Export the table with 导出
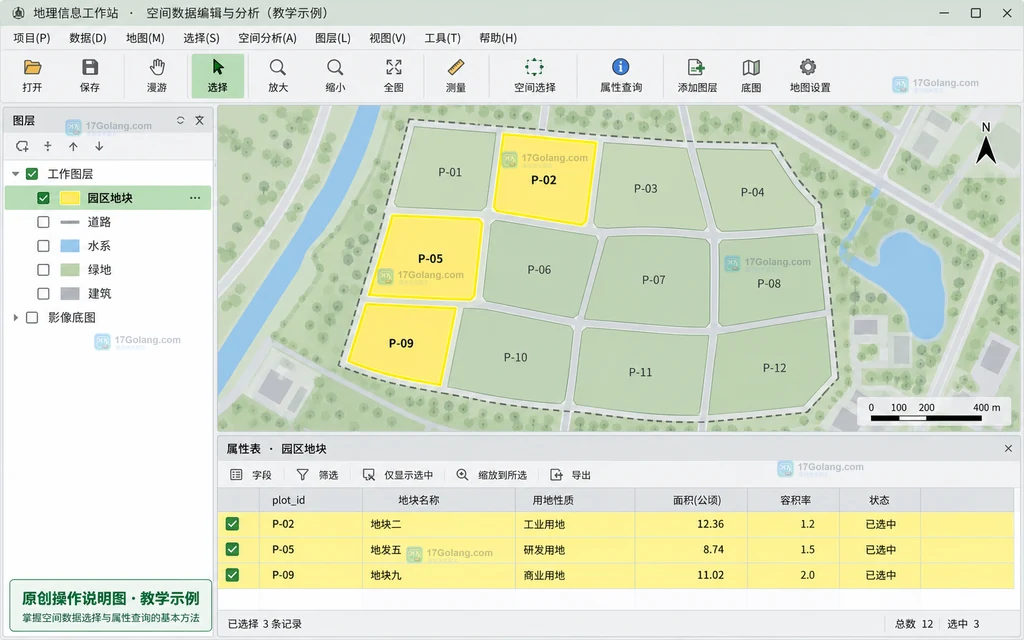Viewport: 1024px width, 640px height. (x=570, y=475)
